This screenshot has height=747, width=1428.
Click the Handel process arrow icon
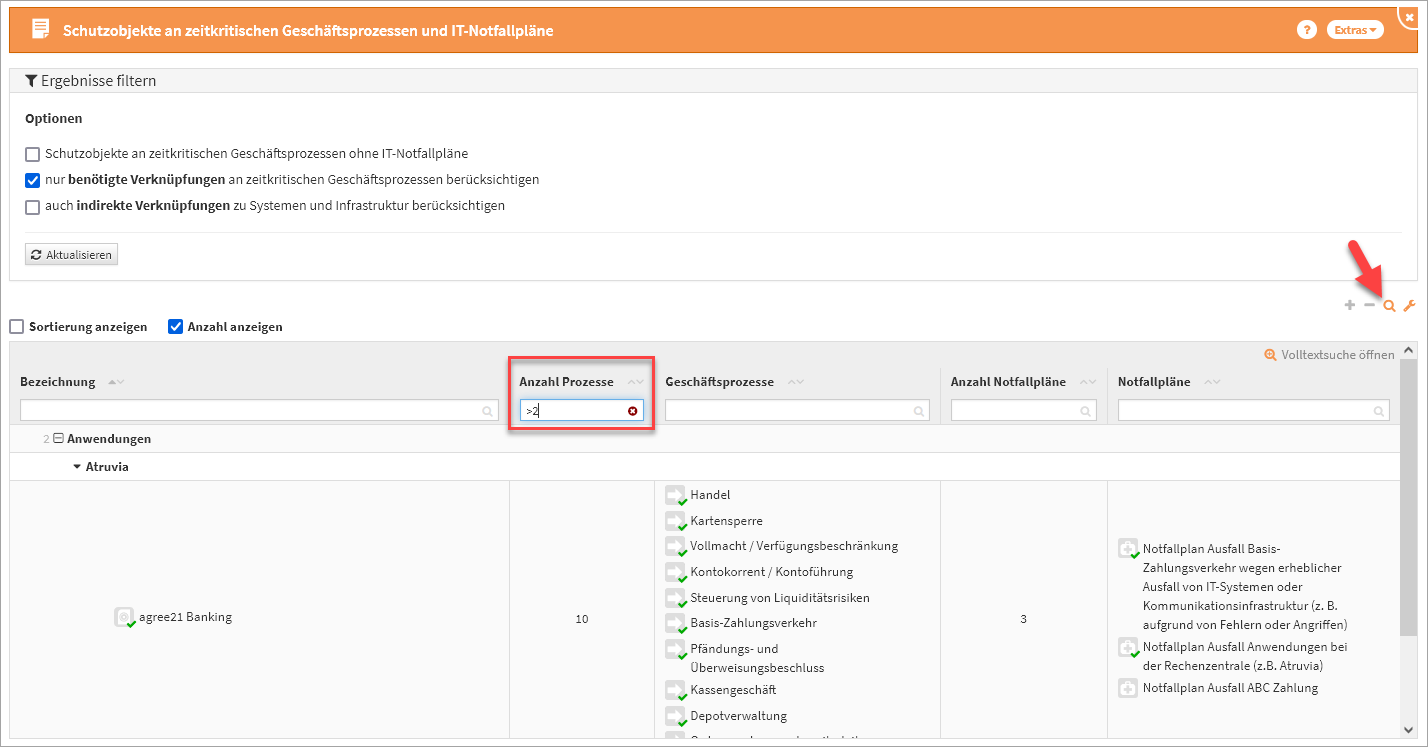point(675,495)
